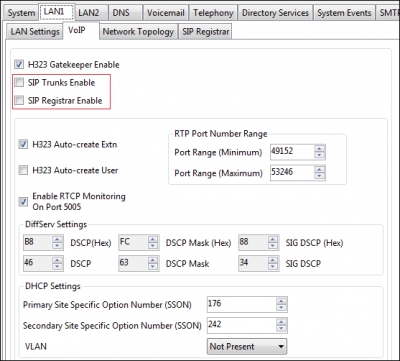Select the LAN1 tab
Image resolution: width=400 pixels, height=361 pixels.
click(57, 12)
